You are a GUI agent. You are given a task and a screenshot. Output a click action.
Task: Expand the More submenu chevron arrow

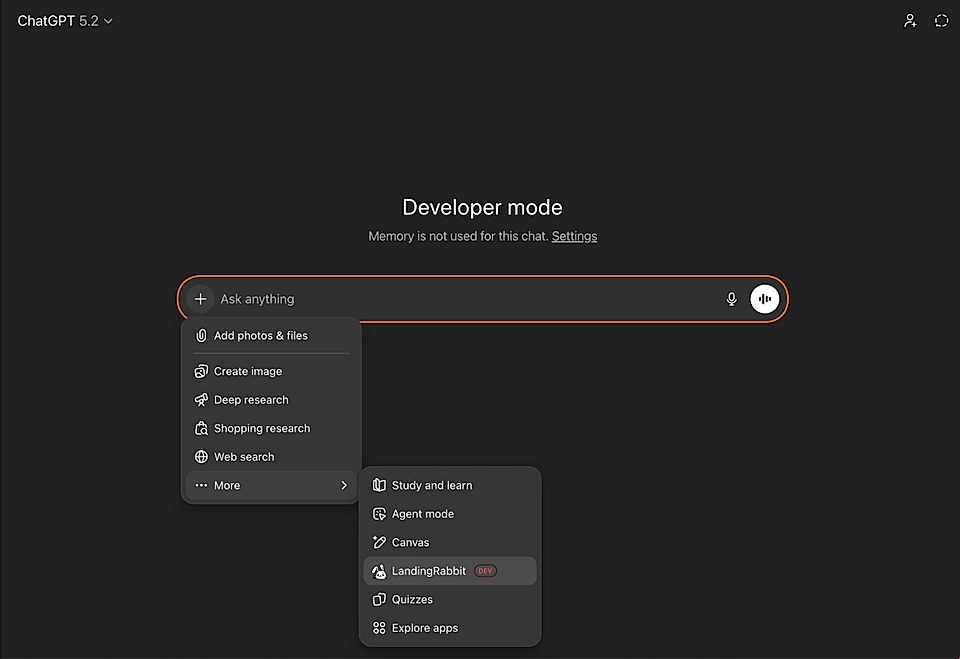[x=344, y=485]
